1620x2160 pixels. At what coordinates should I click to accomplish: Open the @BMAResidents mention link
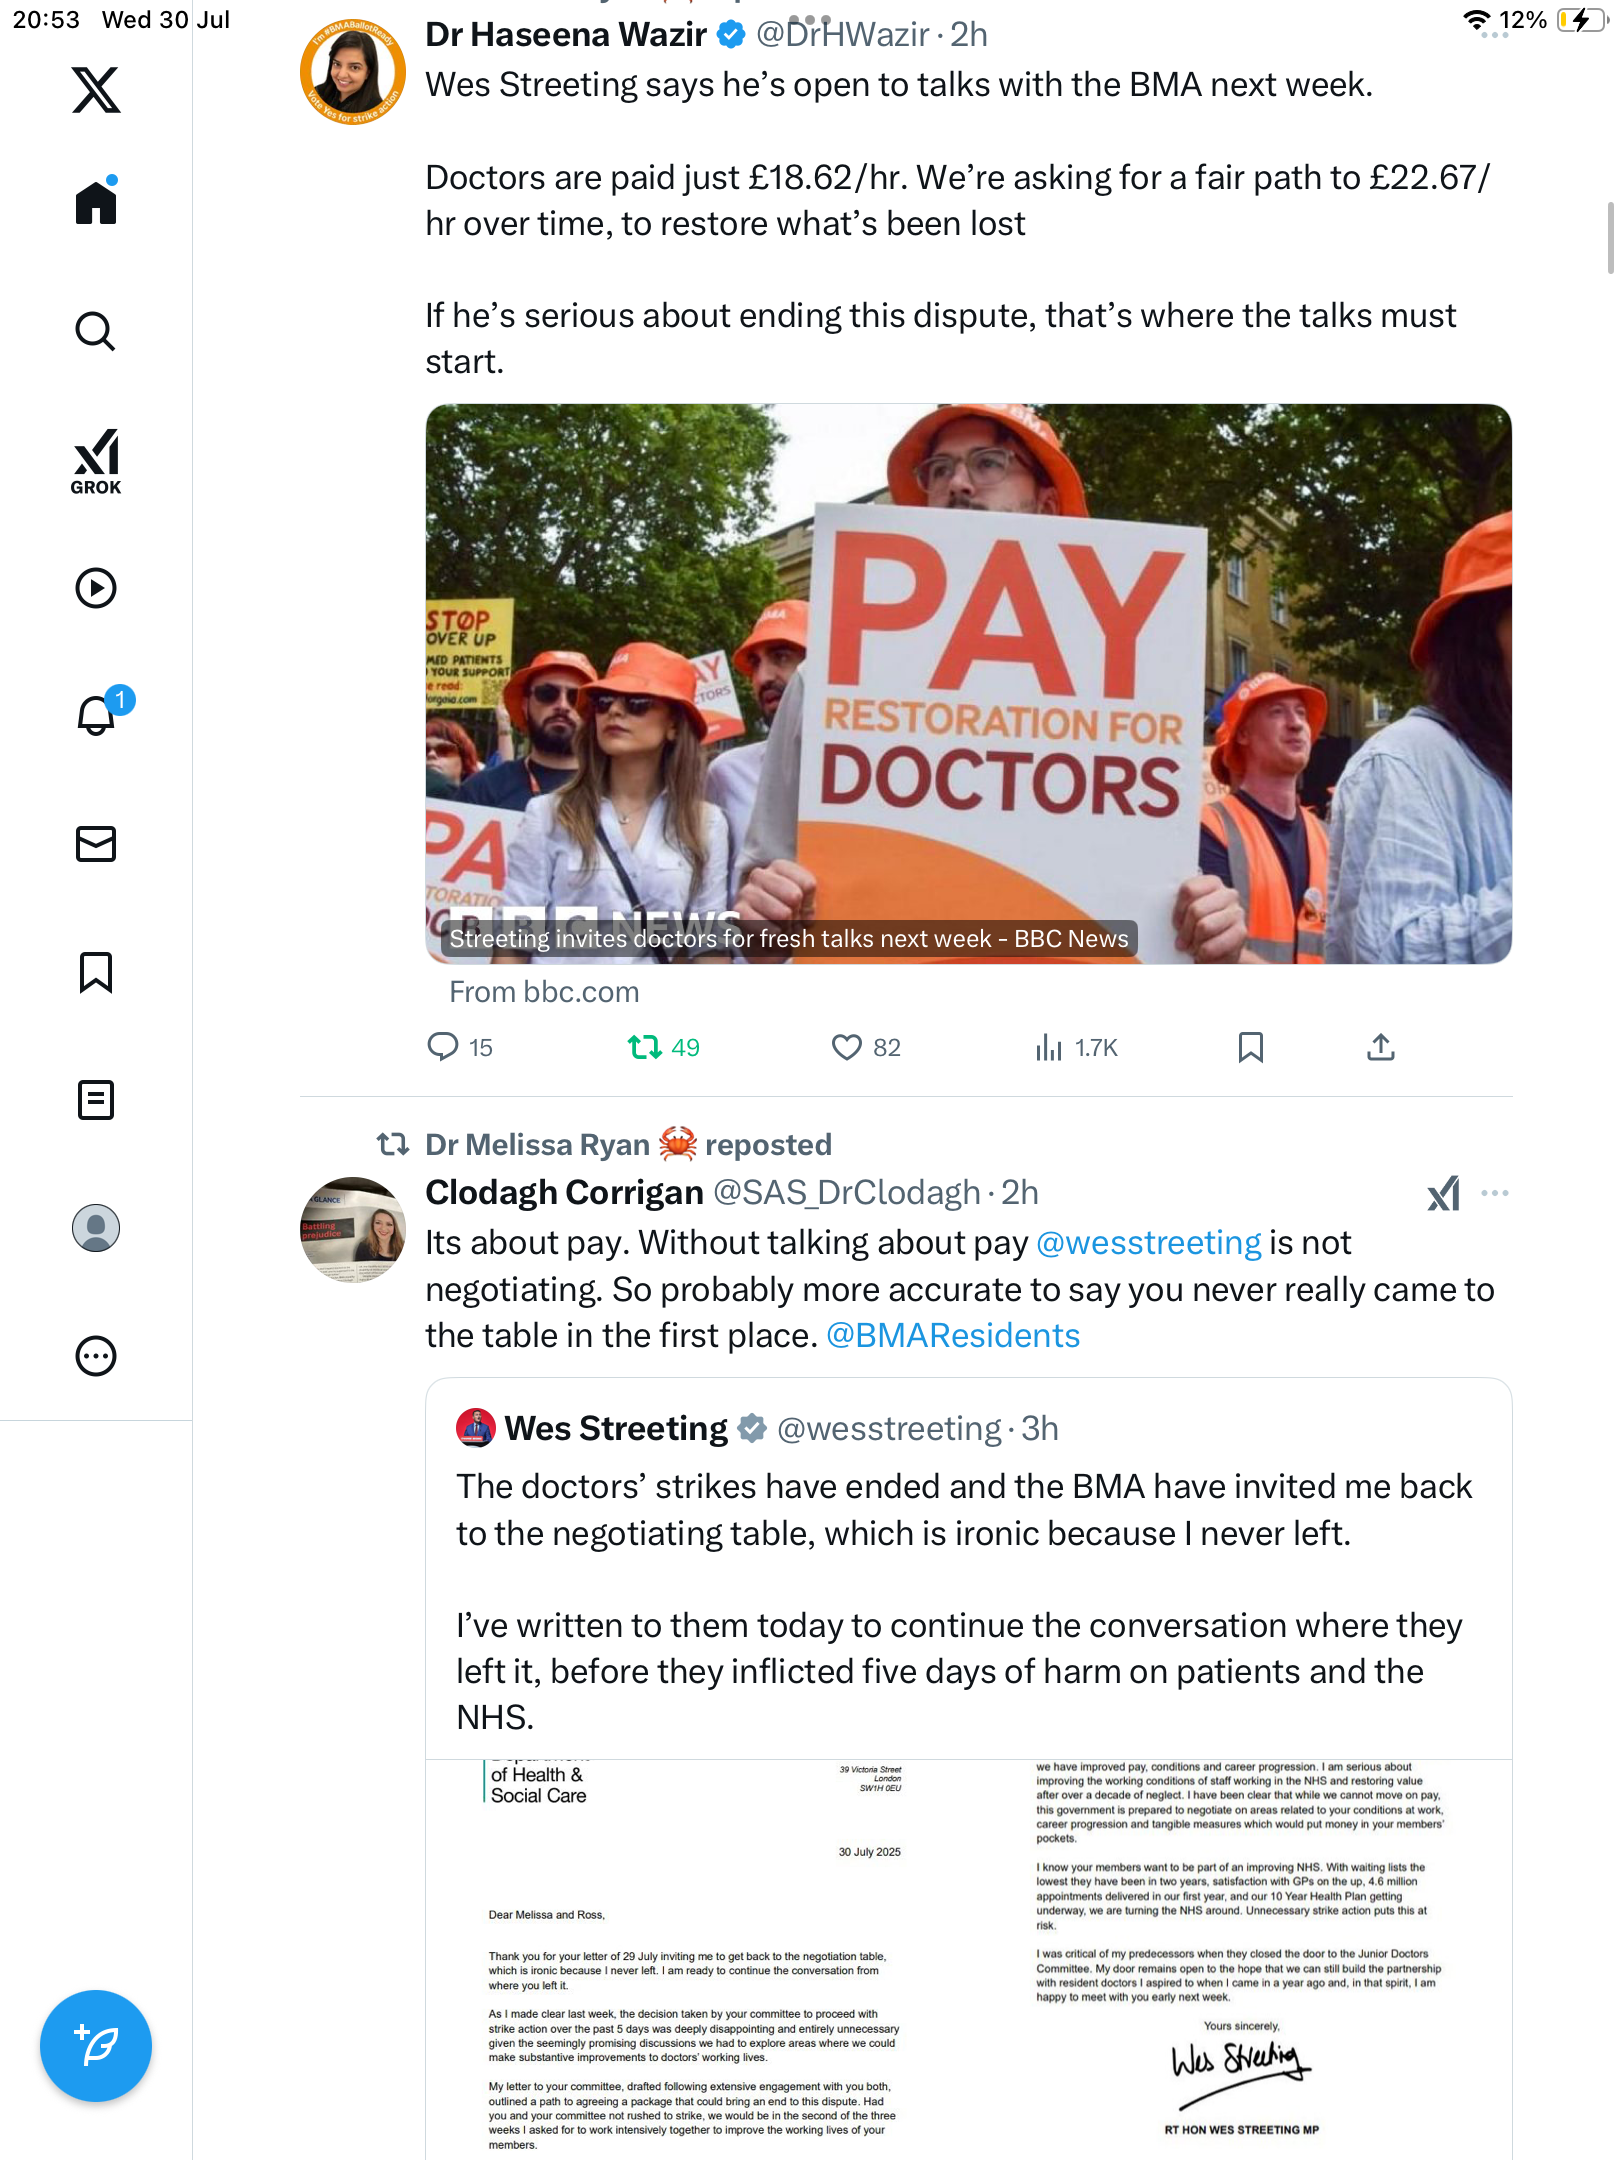(953, 1336)
